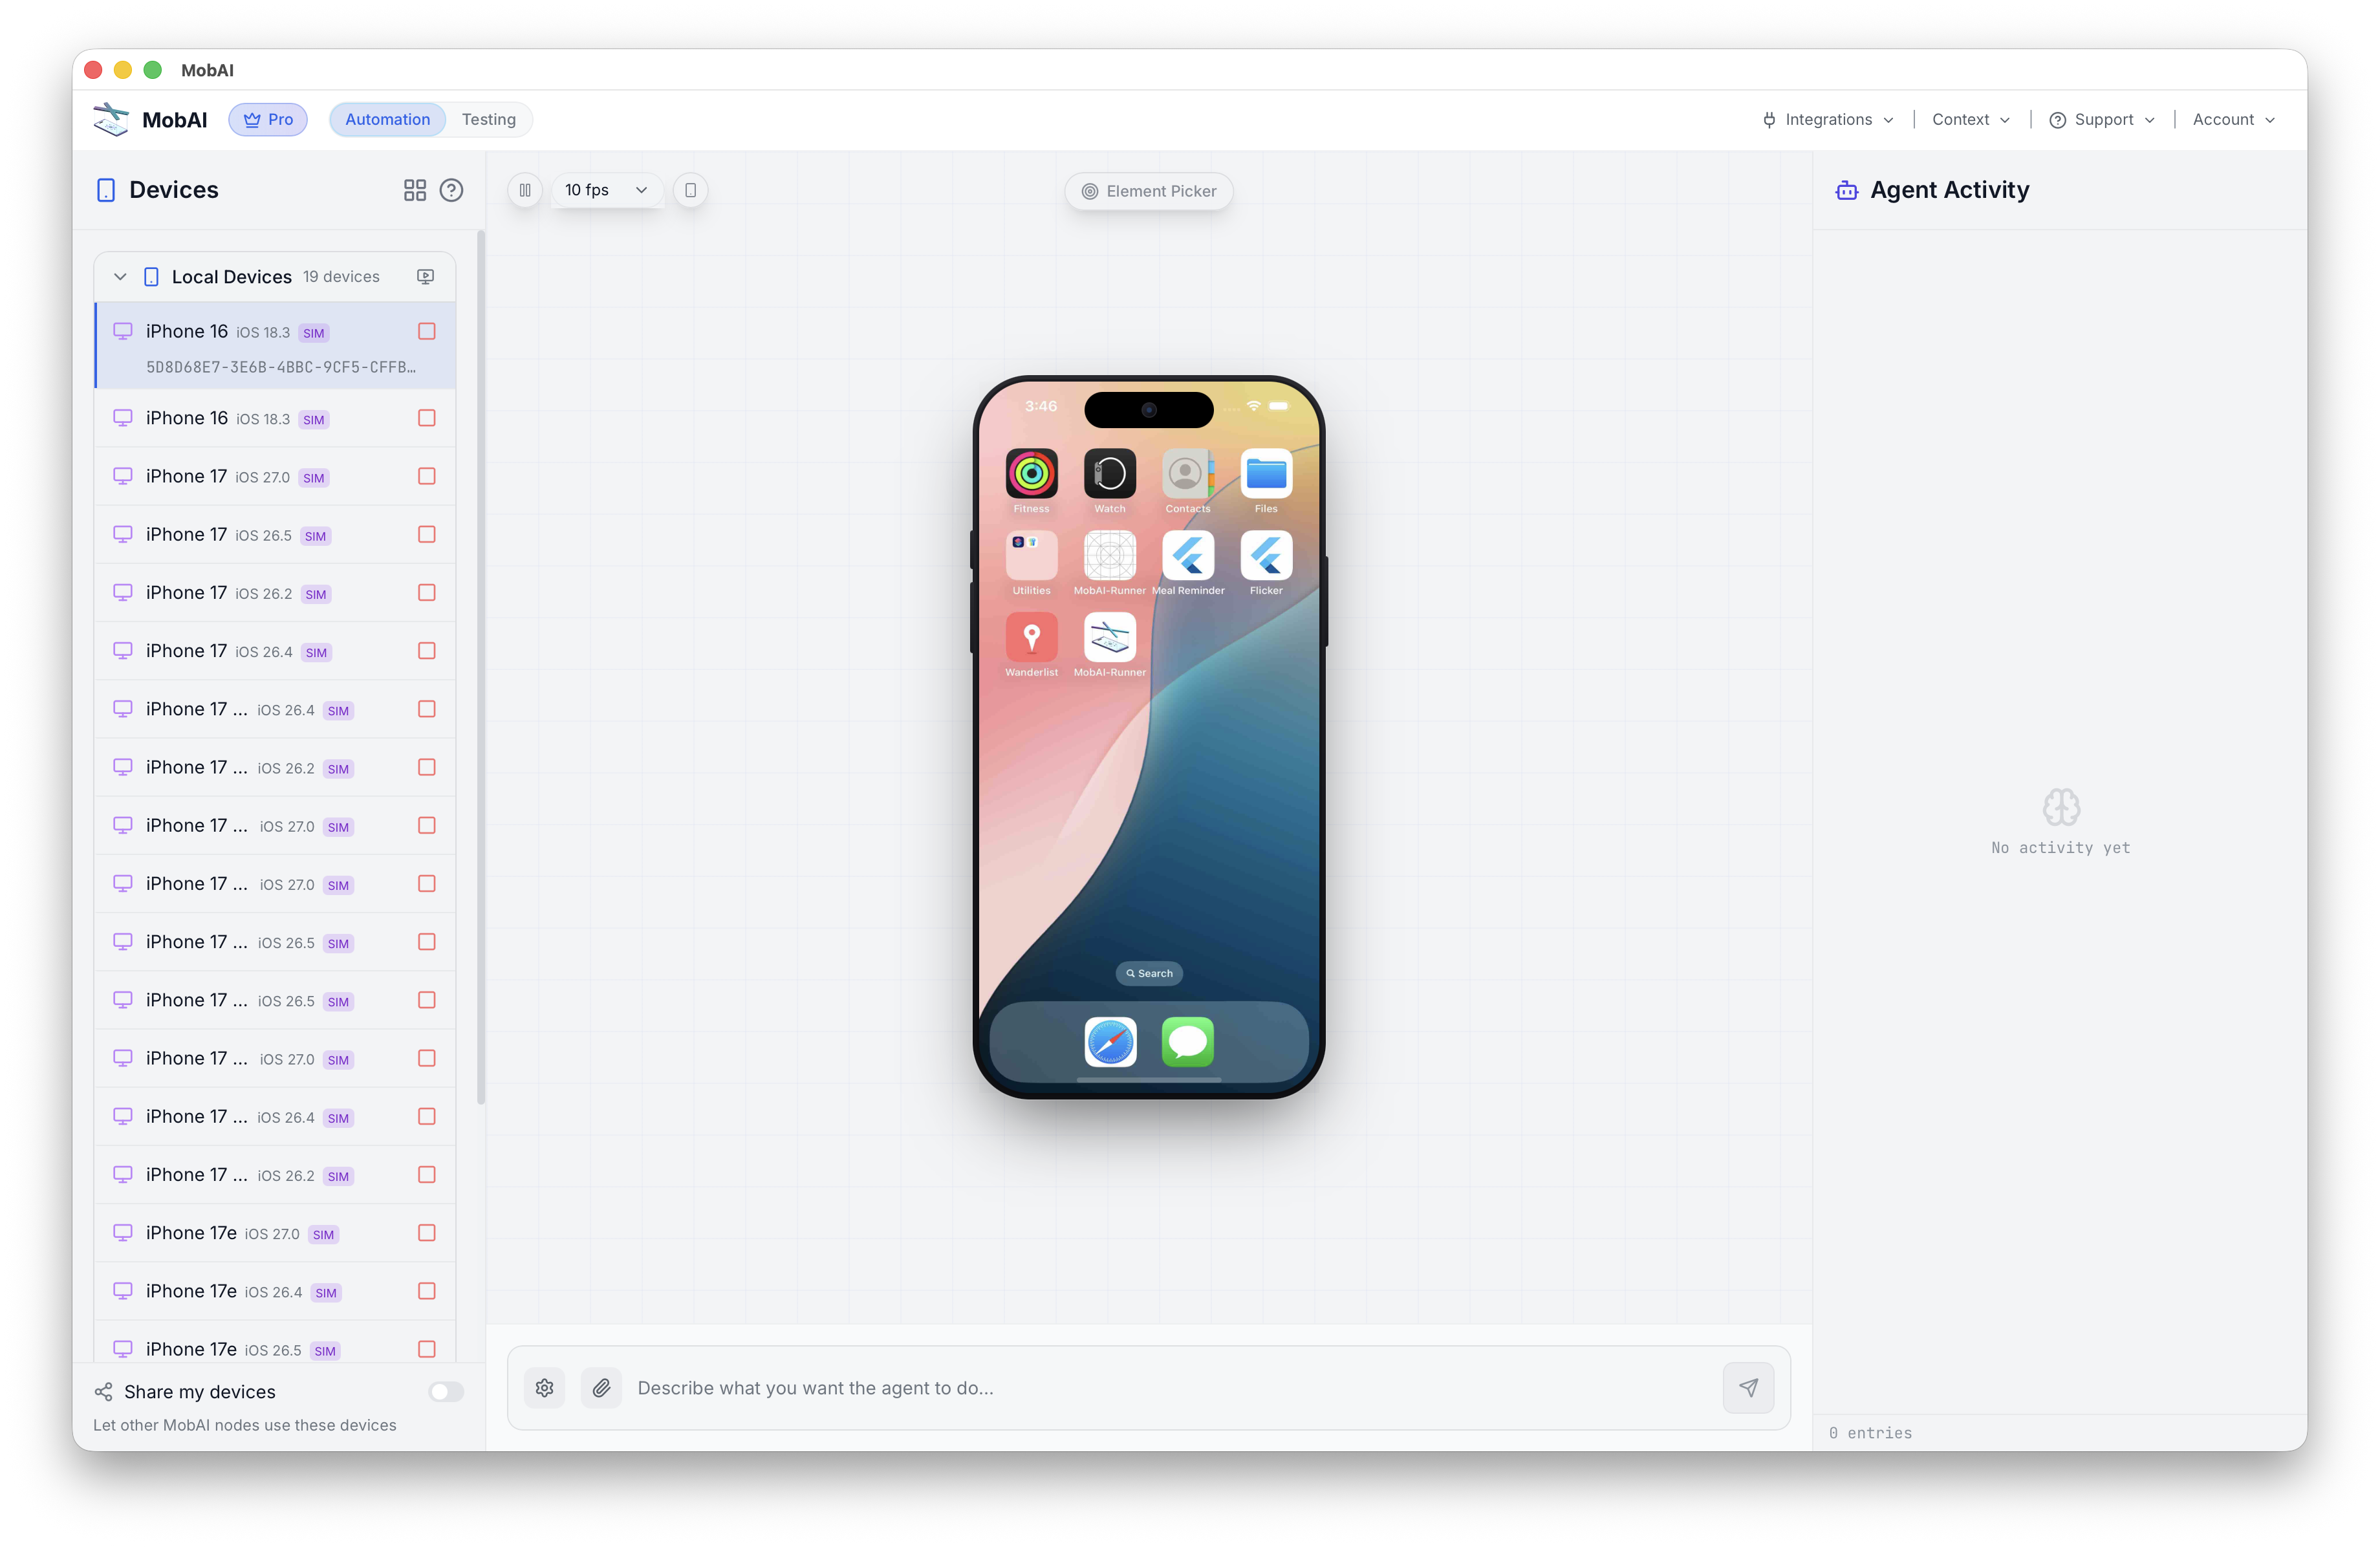Open the Support dropdown
The width and height of the screenshot is (2380, 1547).
[x=2102, y=119]
